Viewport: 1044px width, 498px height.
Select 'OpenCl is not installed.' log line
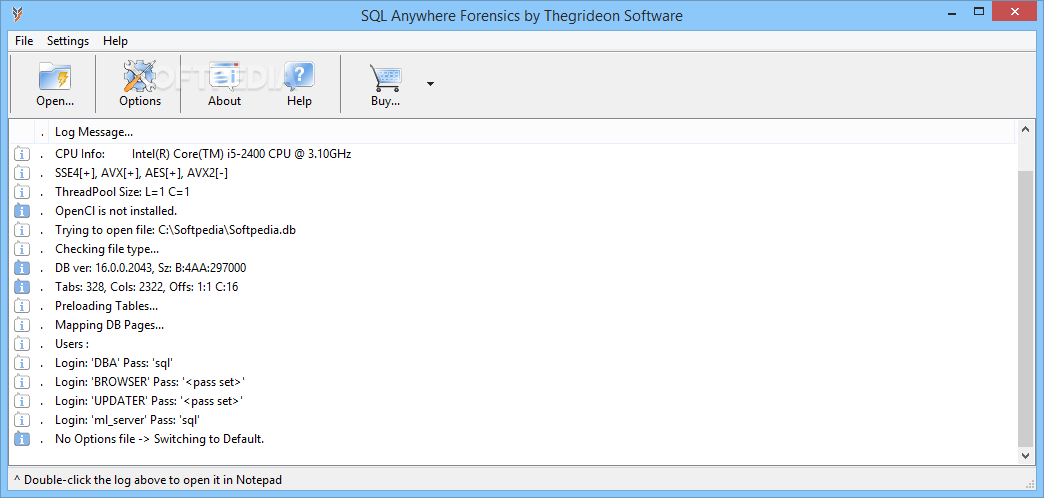click(x=116, y=211)
